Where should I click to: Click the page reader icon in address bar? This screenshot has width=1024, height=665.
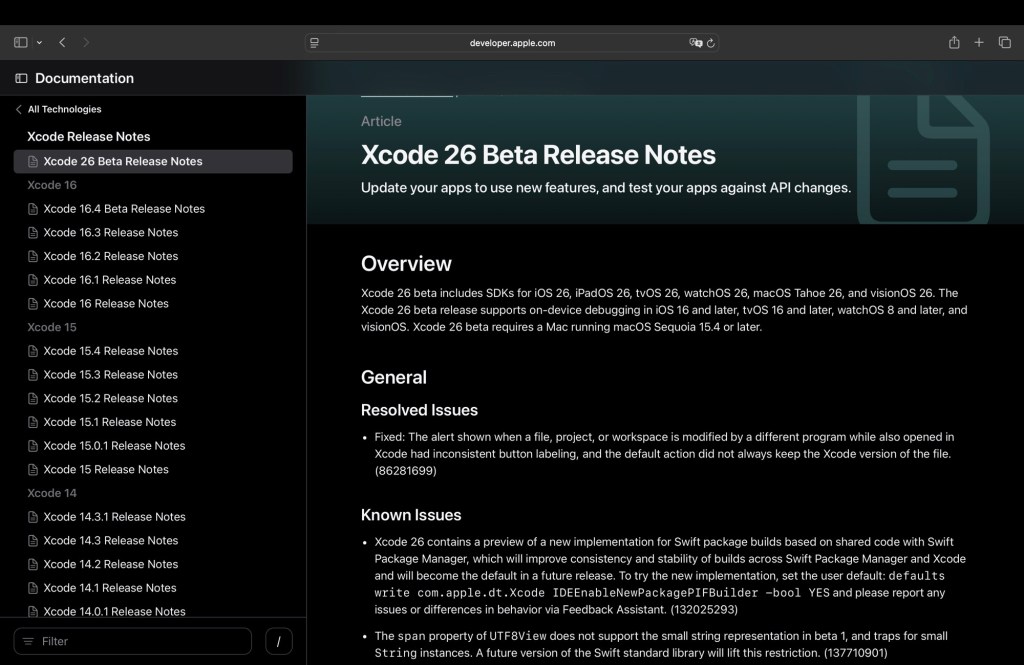(x=315, y=43)
